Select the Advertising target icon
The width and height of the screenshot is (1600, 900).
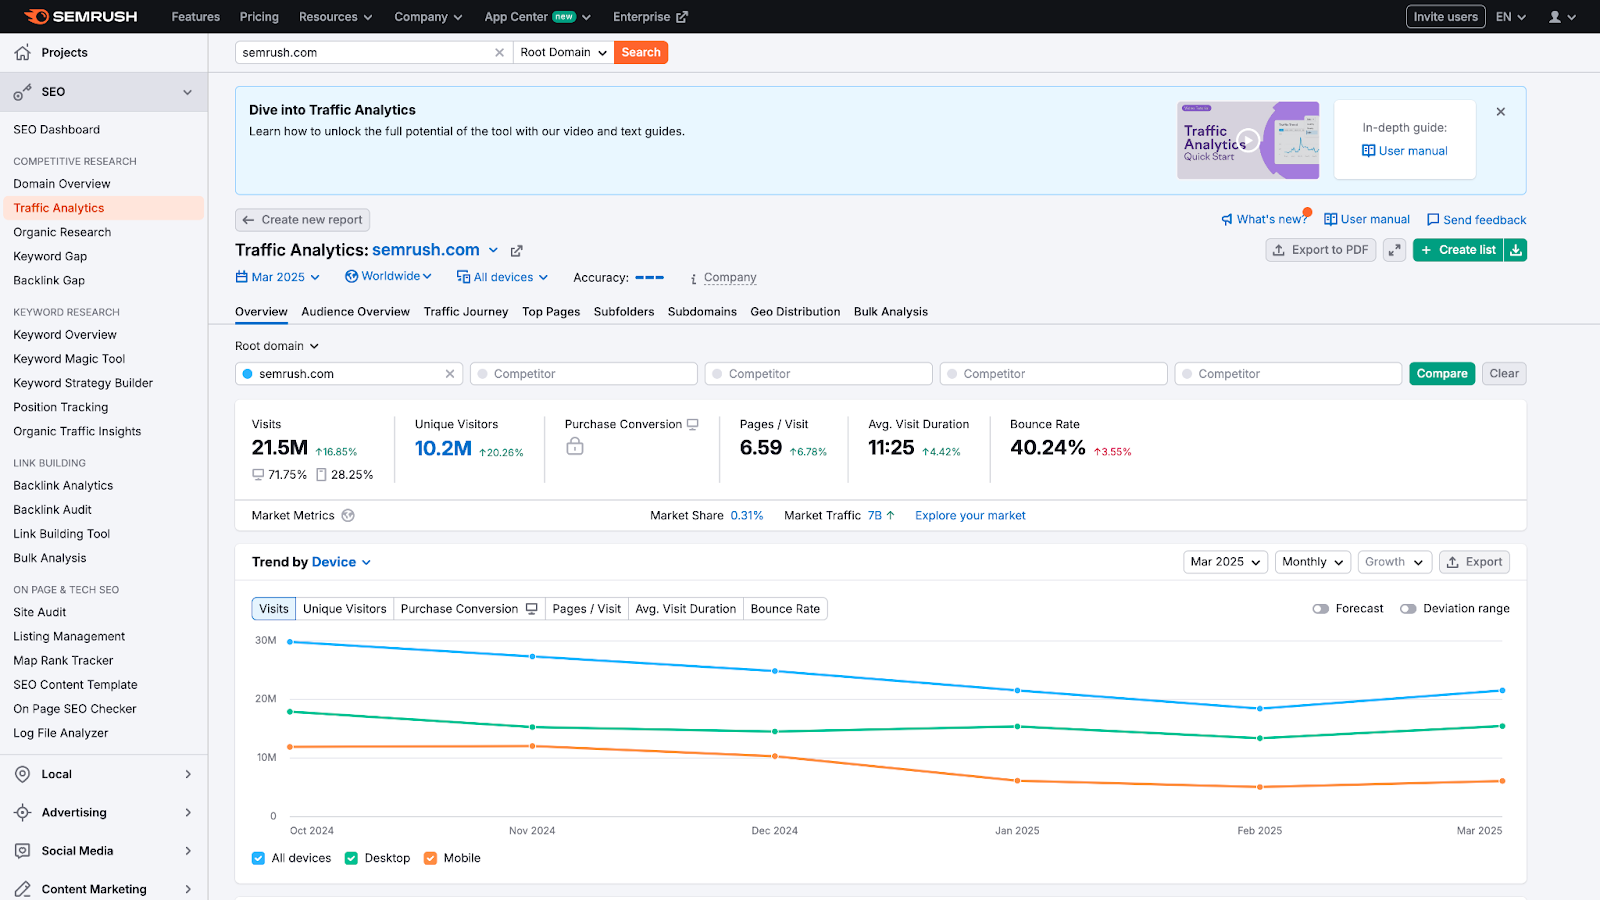pyautogui.click(x=22, y=812)
